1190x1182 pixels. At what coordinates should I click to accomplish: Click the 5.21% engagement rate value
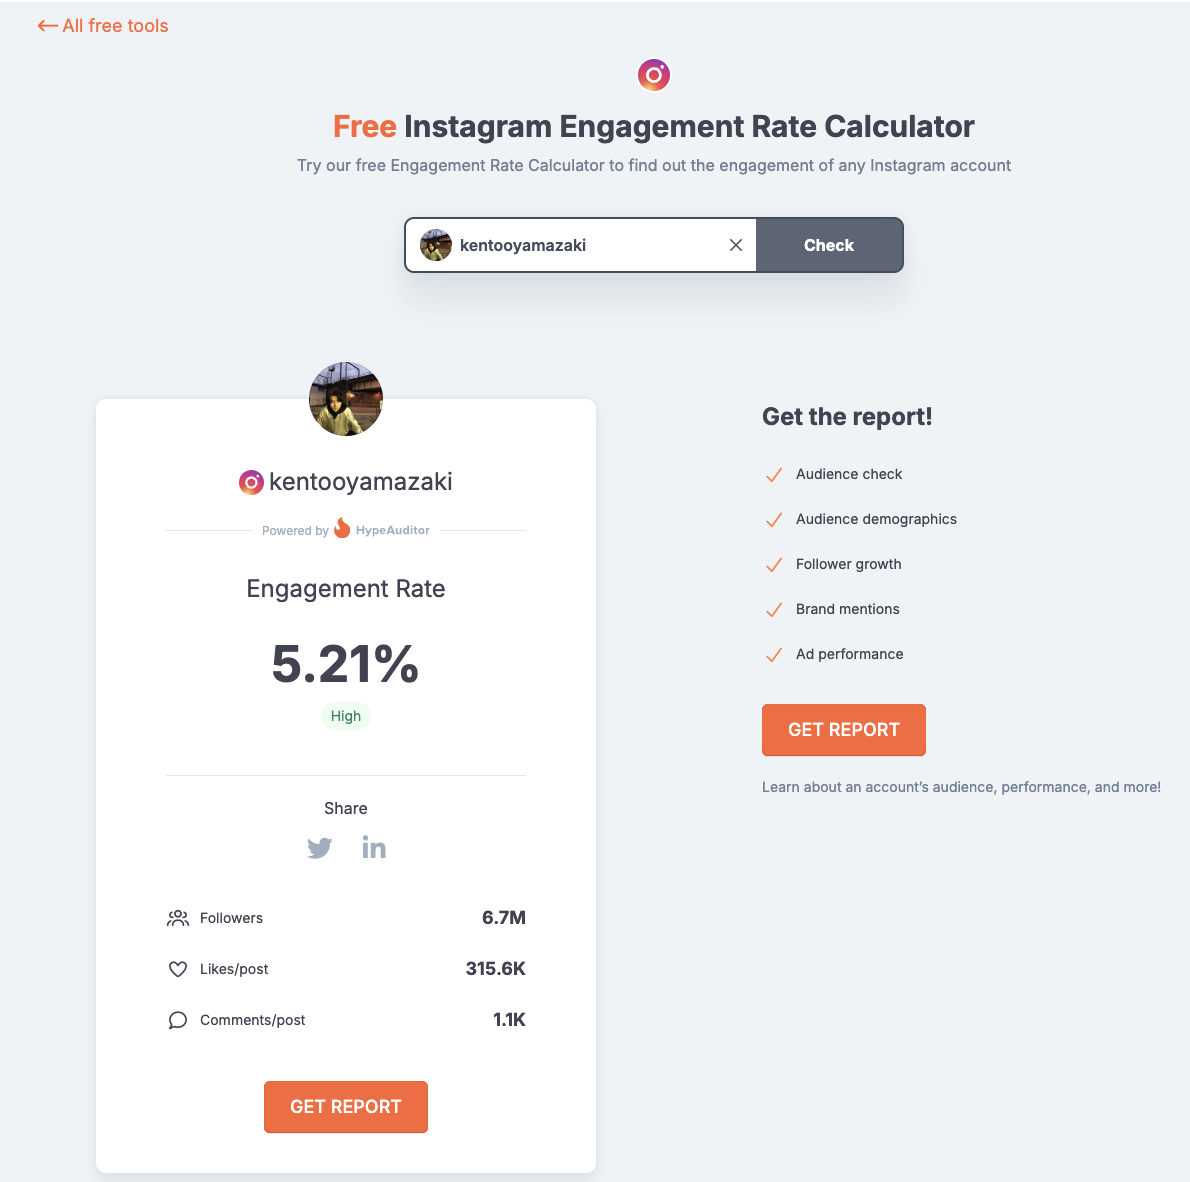[x=346, y=664]
